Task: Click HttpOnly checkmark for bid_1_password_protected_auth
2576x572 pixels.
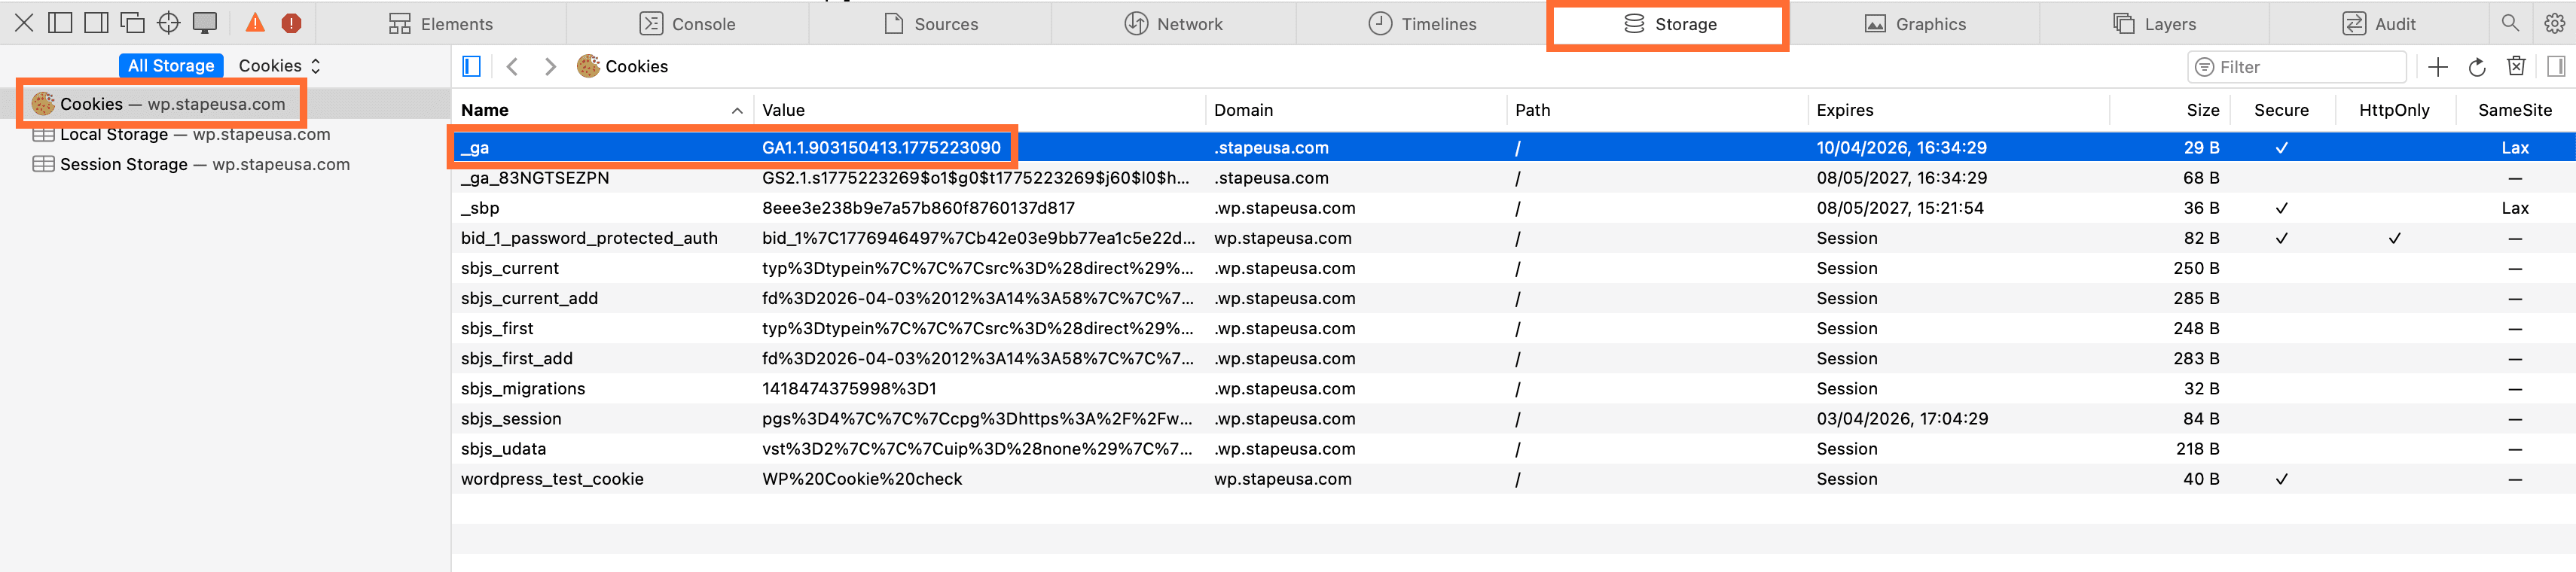Action: click(x=2394, y=238)
